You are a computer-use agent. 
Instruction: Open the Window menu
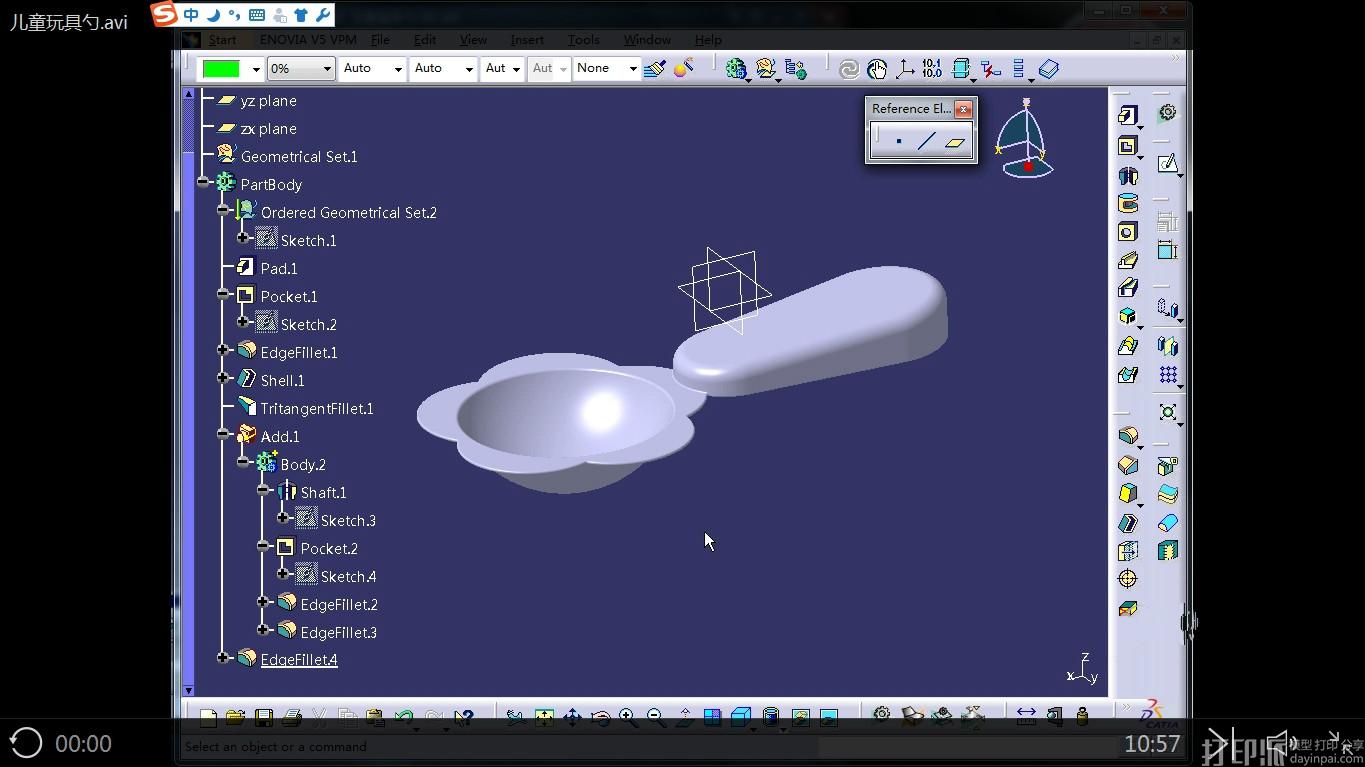pos(647,40)
